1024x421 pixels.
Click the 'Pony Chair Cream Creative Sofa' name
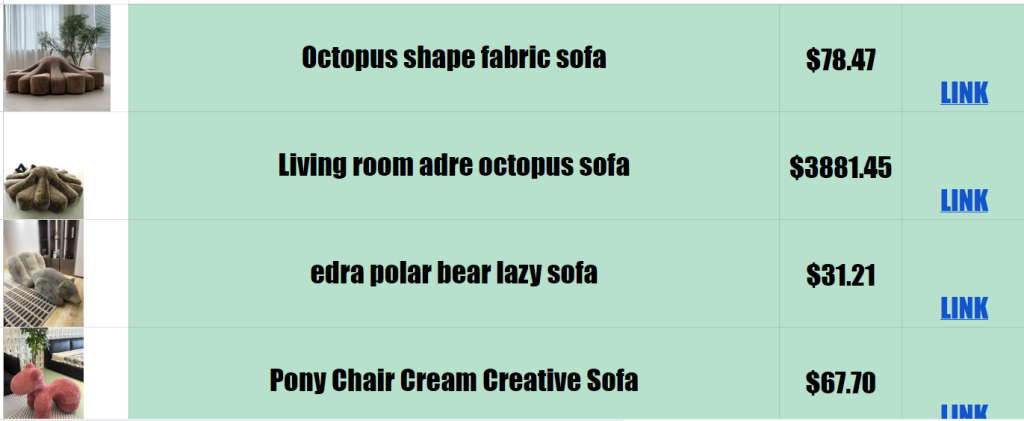tap(453, 380)
